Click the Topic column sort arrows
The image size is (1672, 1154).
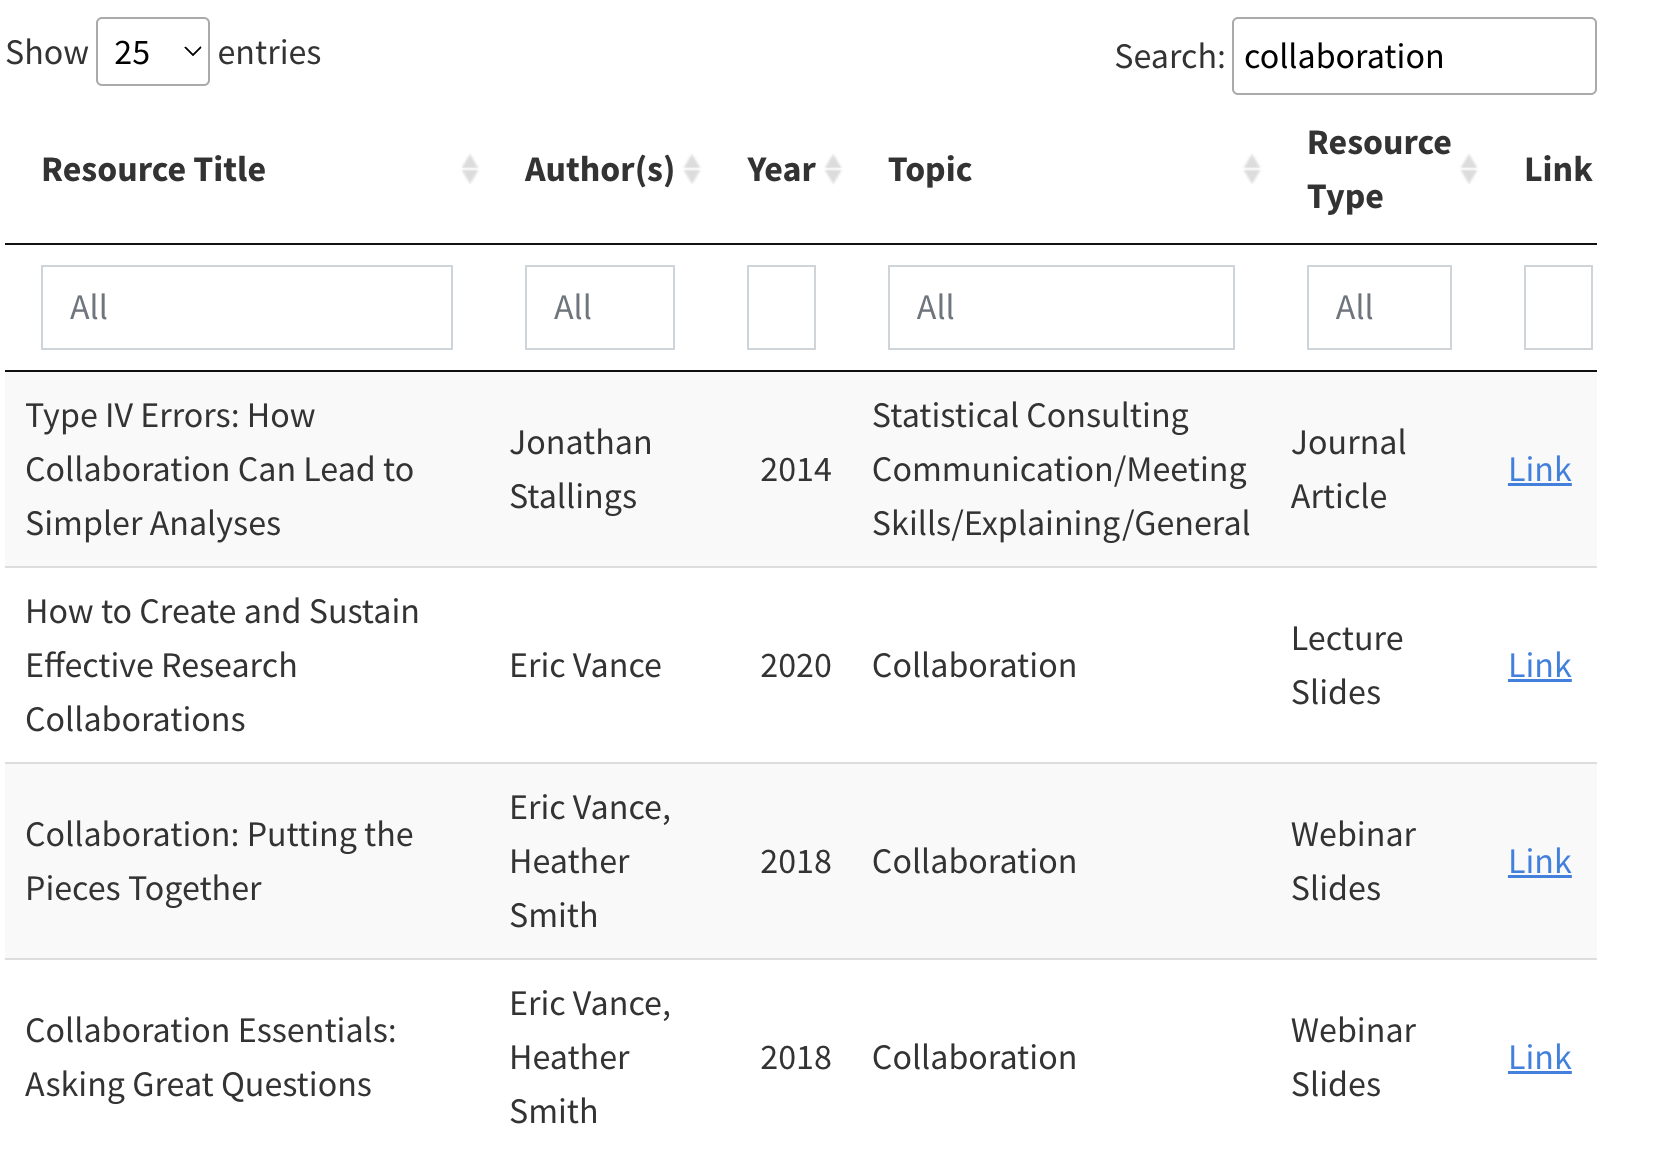(1251, 170)
